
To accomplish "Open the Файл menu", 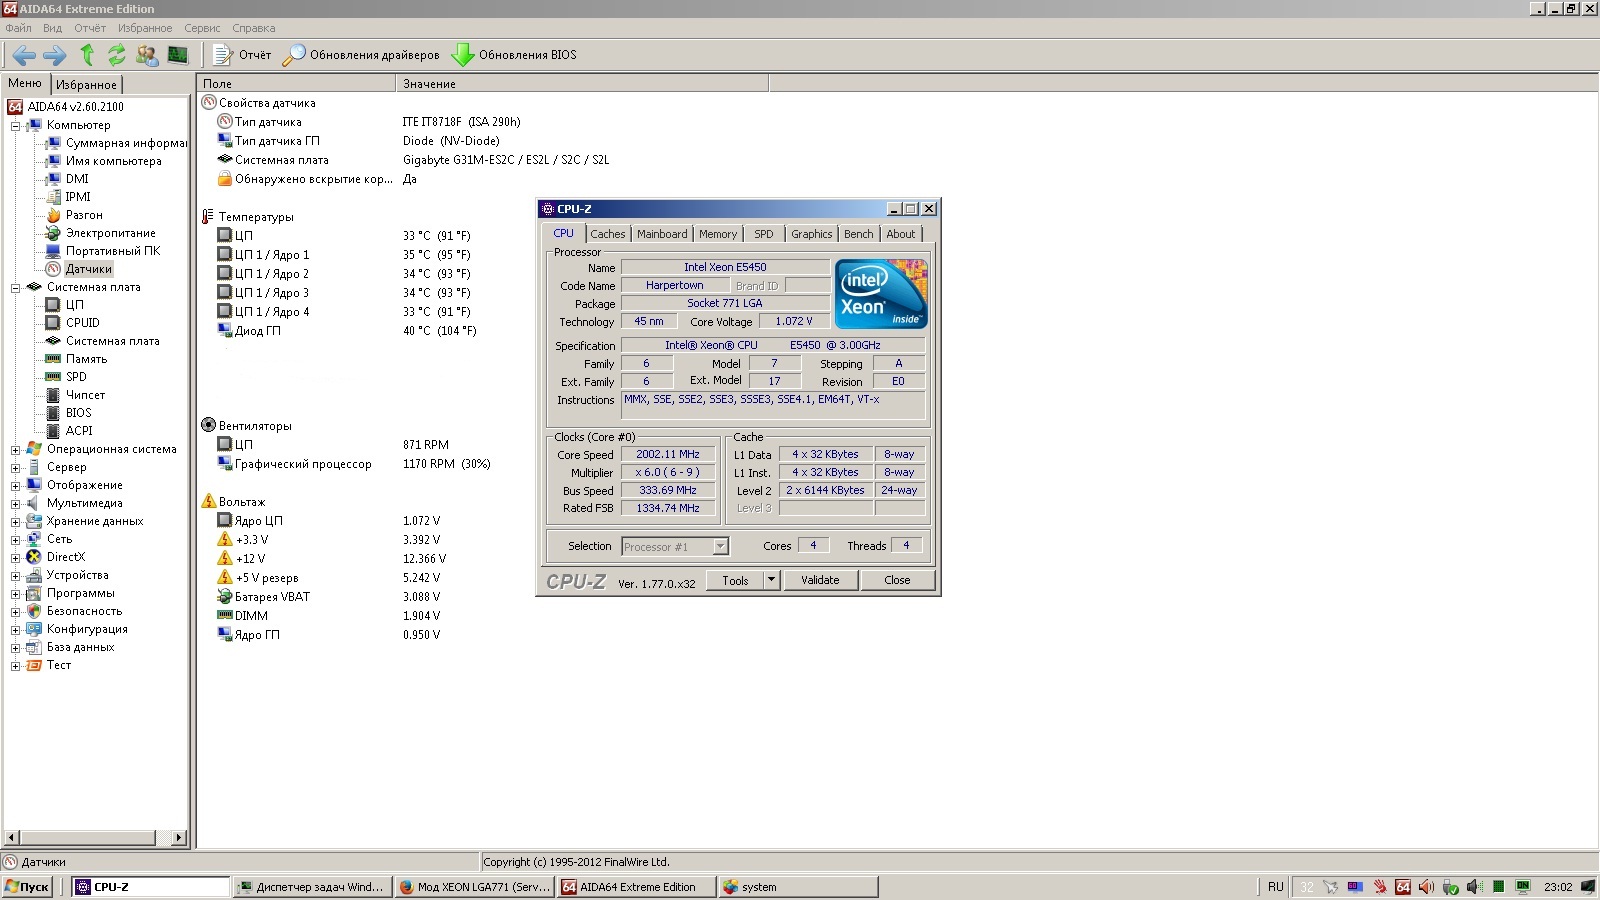I will pyautogui.click(x=18, y=28).
